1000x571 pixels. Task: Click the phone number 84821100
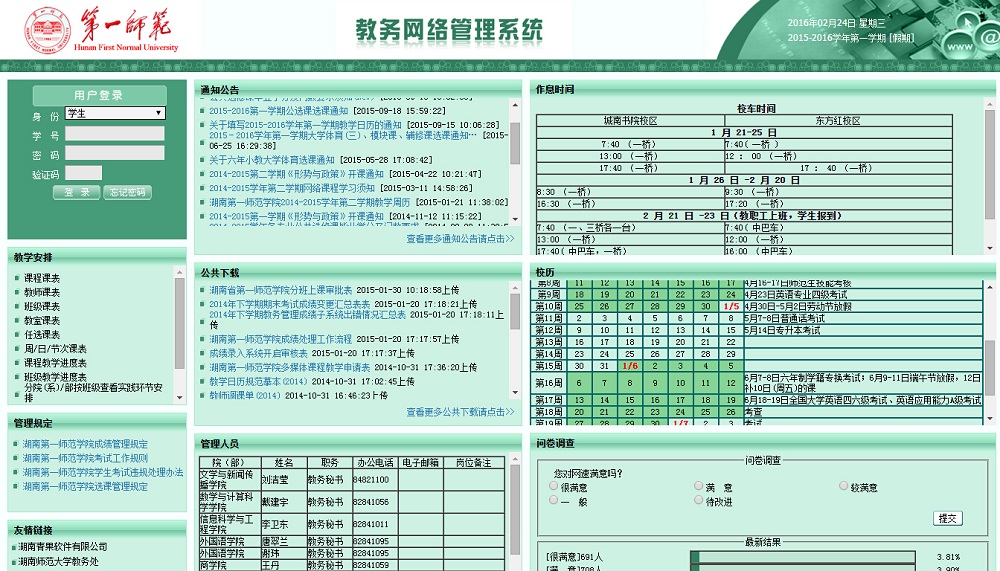371,479
